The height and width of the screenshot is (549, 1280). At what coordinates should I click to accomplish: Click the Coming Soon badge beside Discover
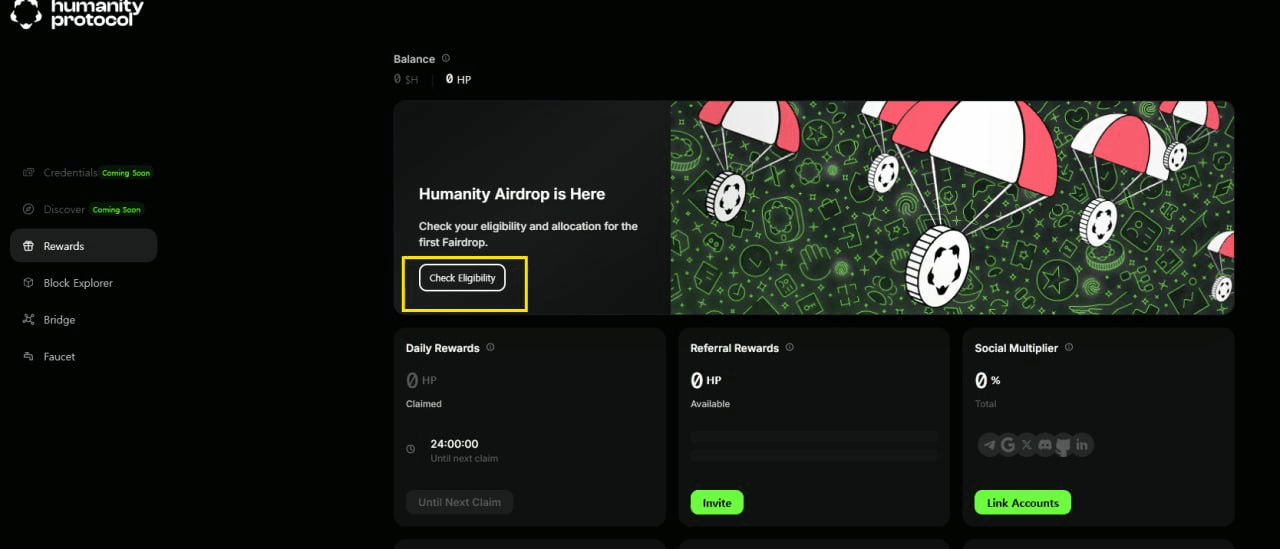117,210
